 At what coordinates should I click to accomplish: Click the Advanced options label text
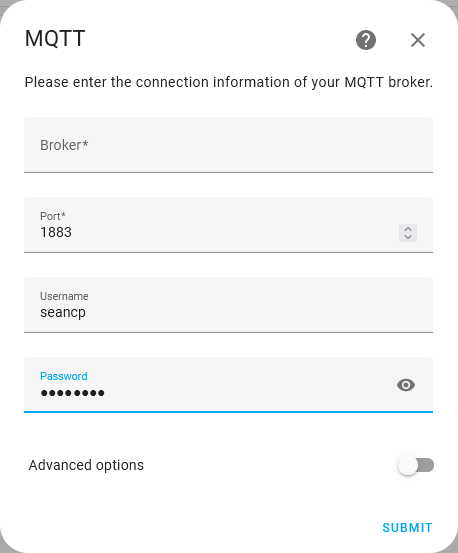pos(86,465)
